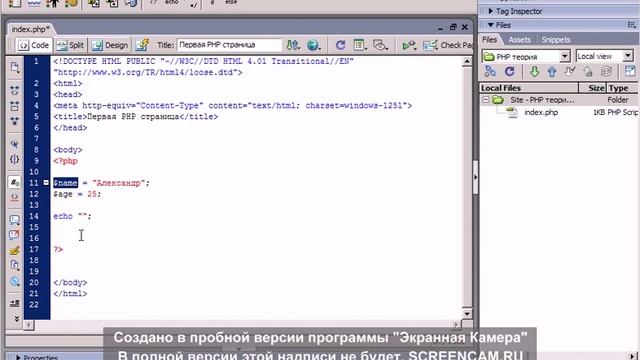The width and height of the screenshot is (640, 360).
Task: Click the Wrap Tag pencil icon
Action: point(15,250)
